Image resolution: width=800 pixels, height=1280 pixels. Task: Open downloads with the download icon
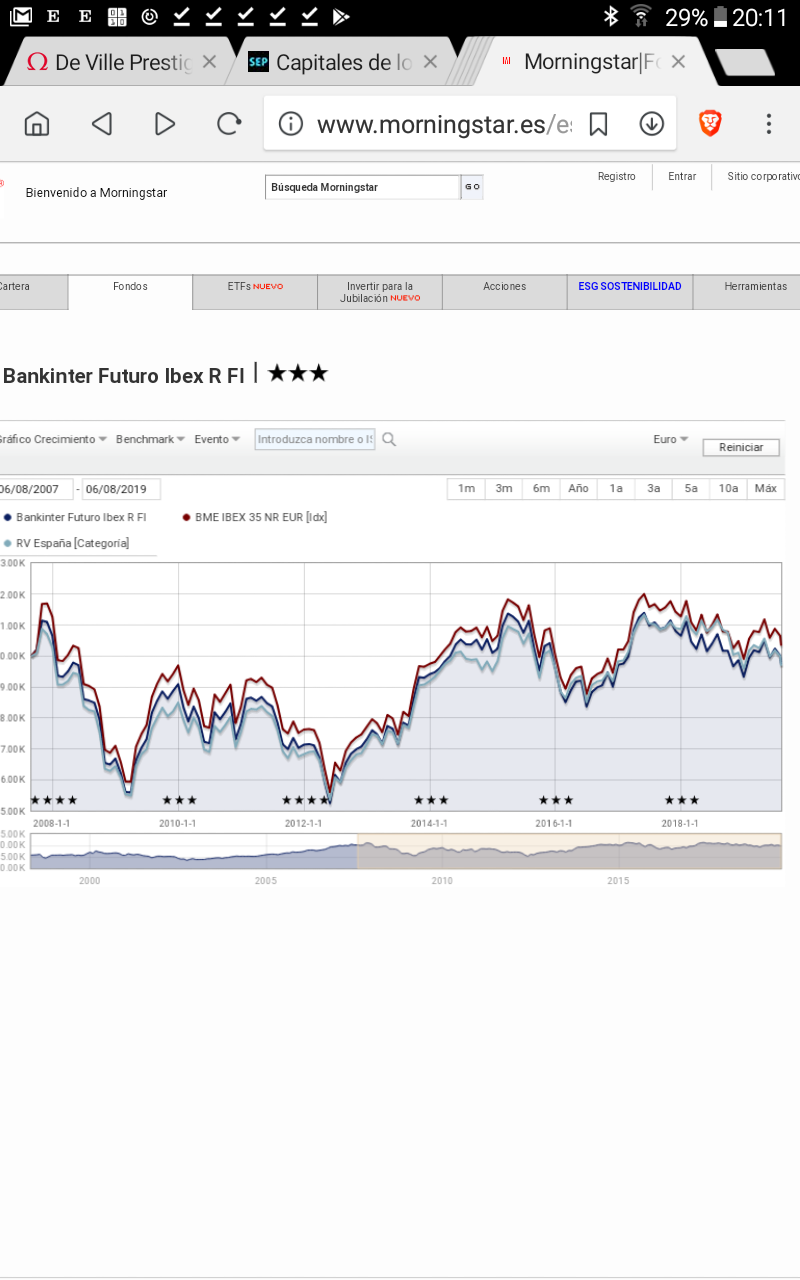pos(652,124)
